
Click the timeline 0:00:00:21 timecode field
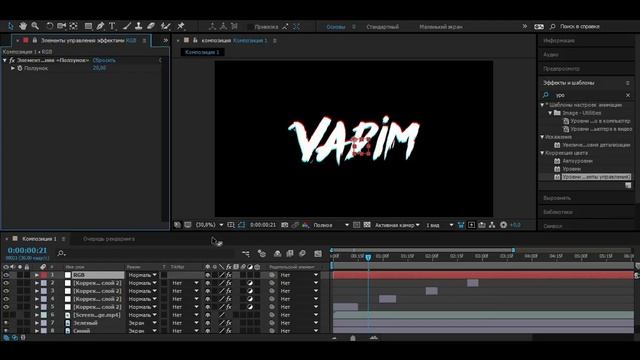pyautogui.click(x=27, y=250)
